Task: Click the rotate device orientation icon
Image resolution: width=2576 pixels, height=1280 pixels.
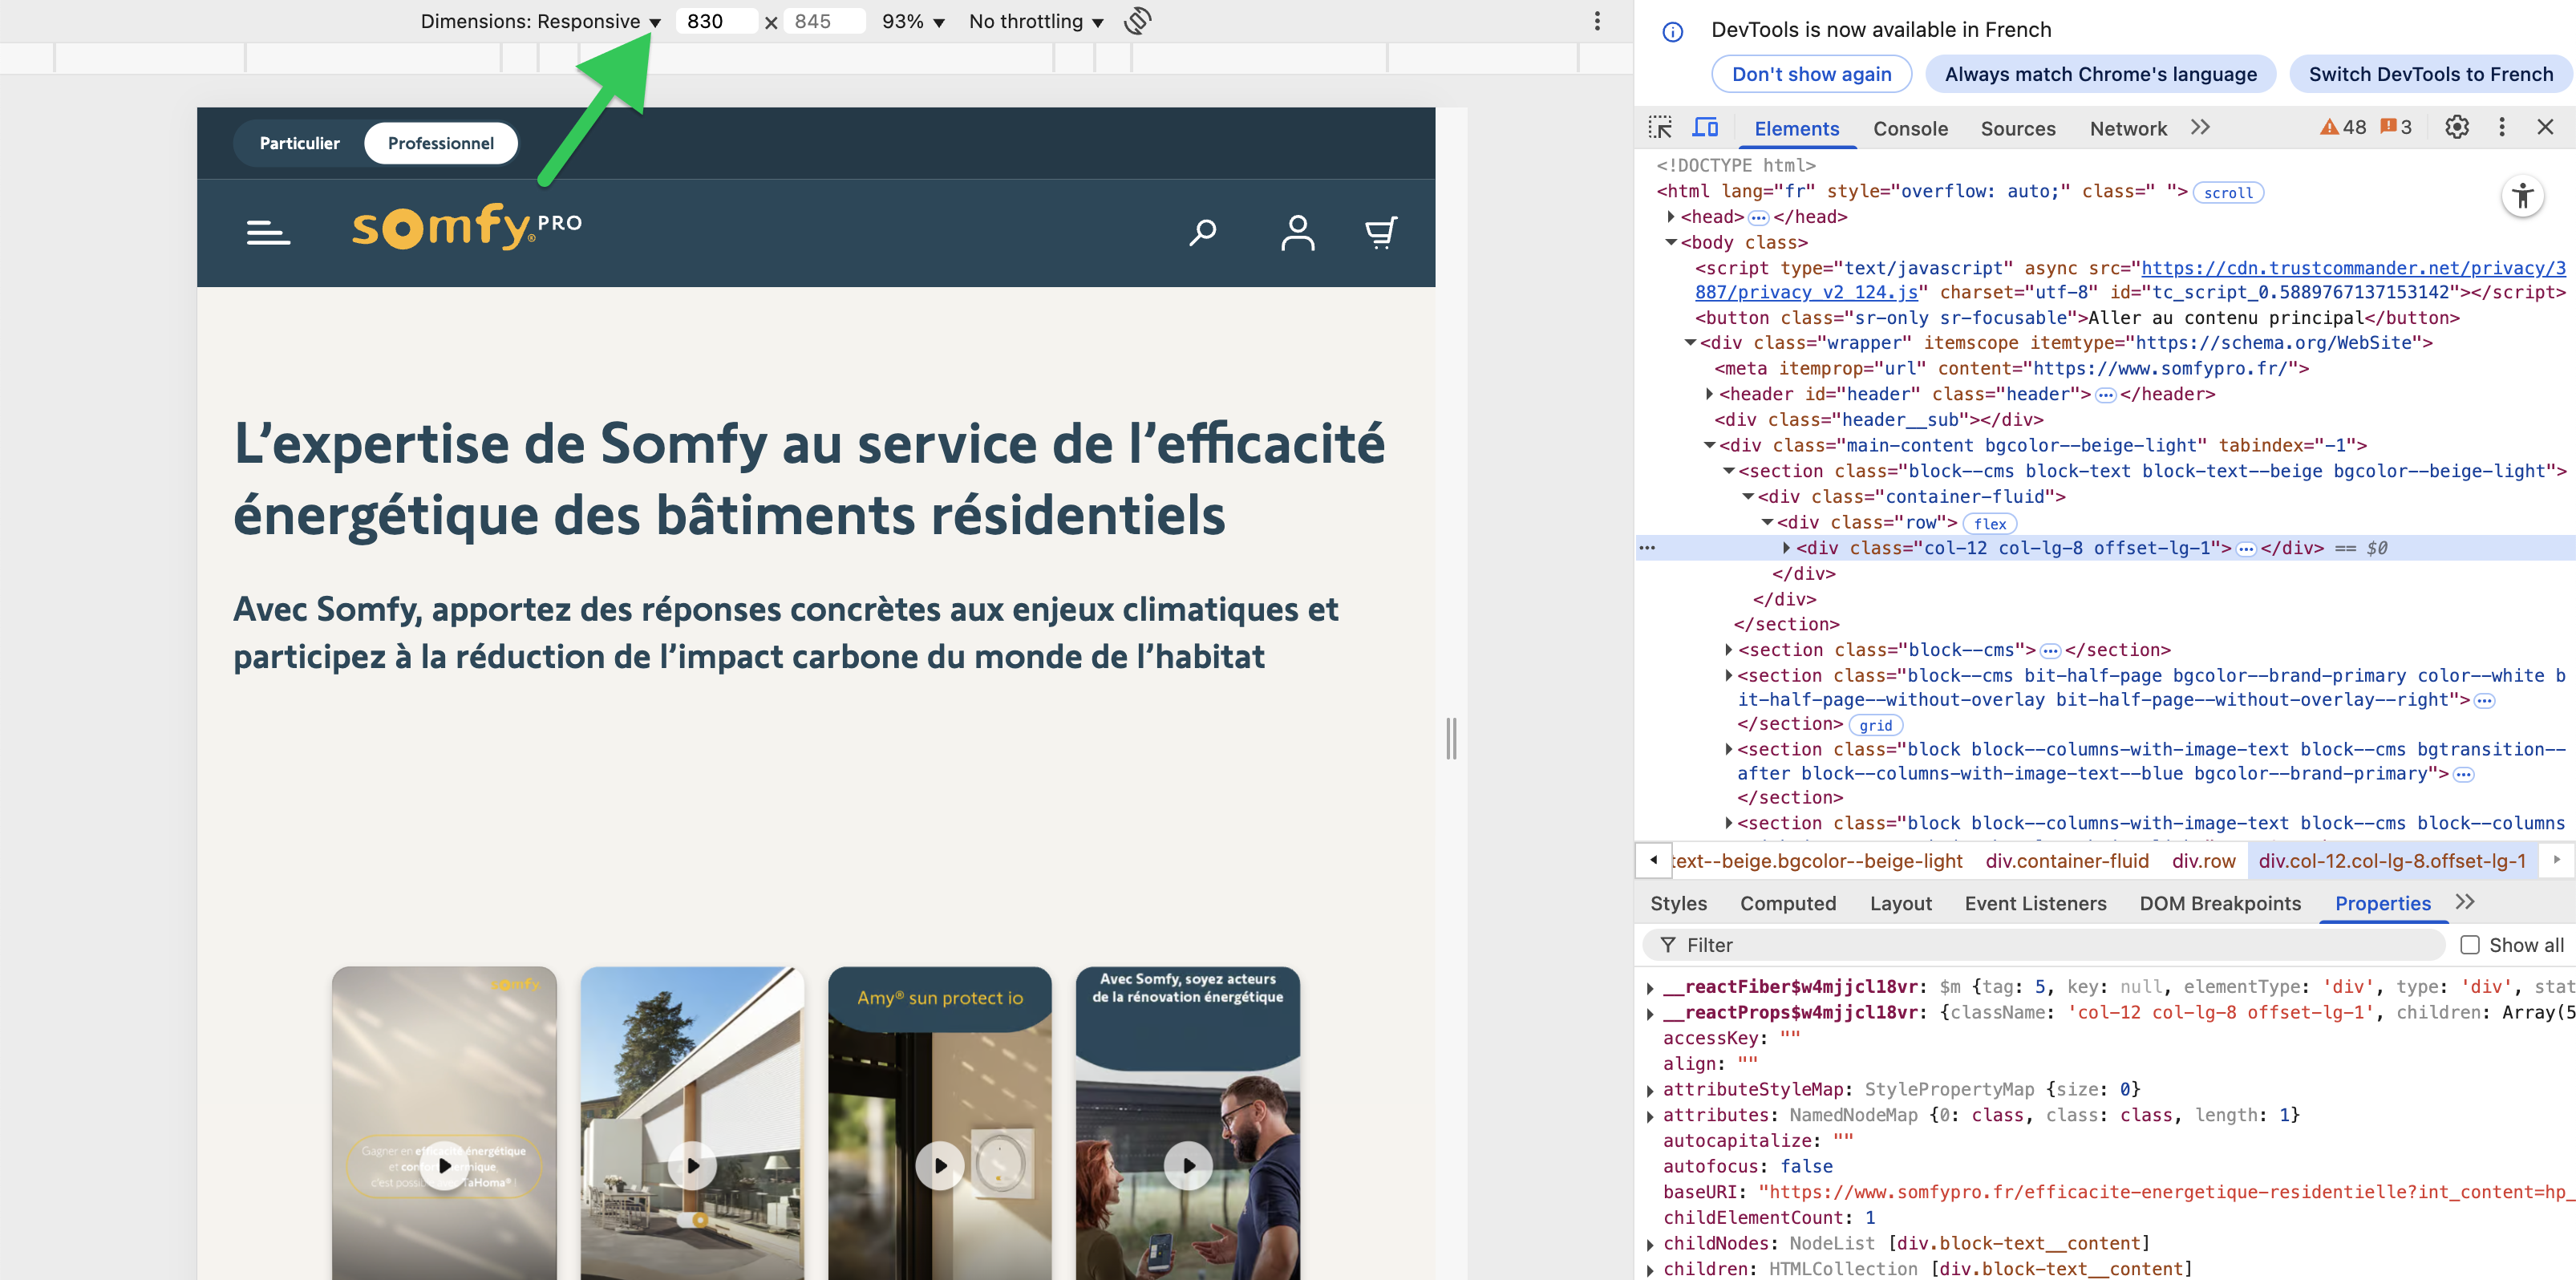Action: 1137,21
